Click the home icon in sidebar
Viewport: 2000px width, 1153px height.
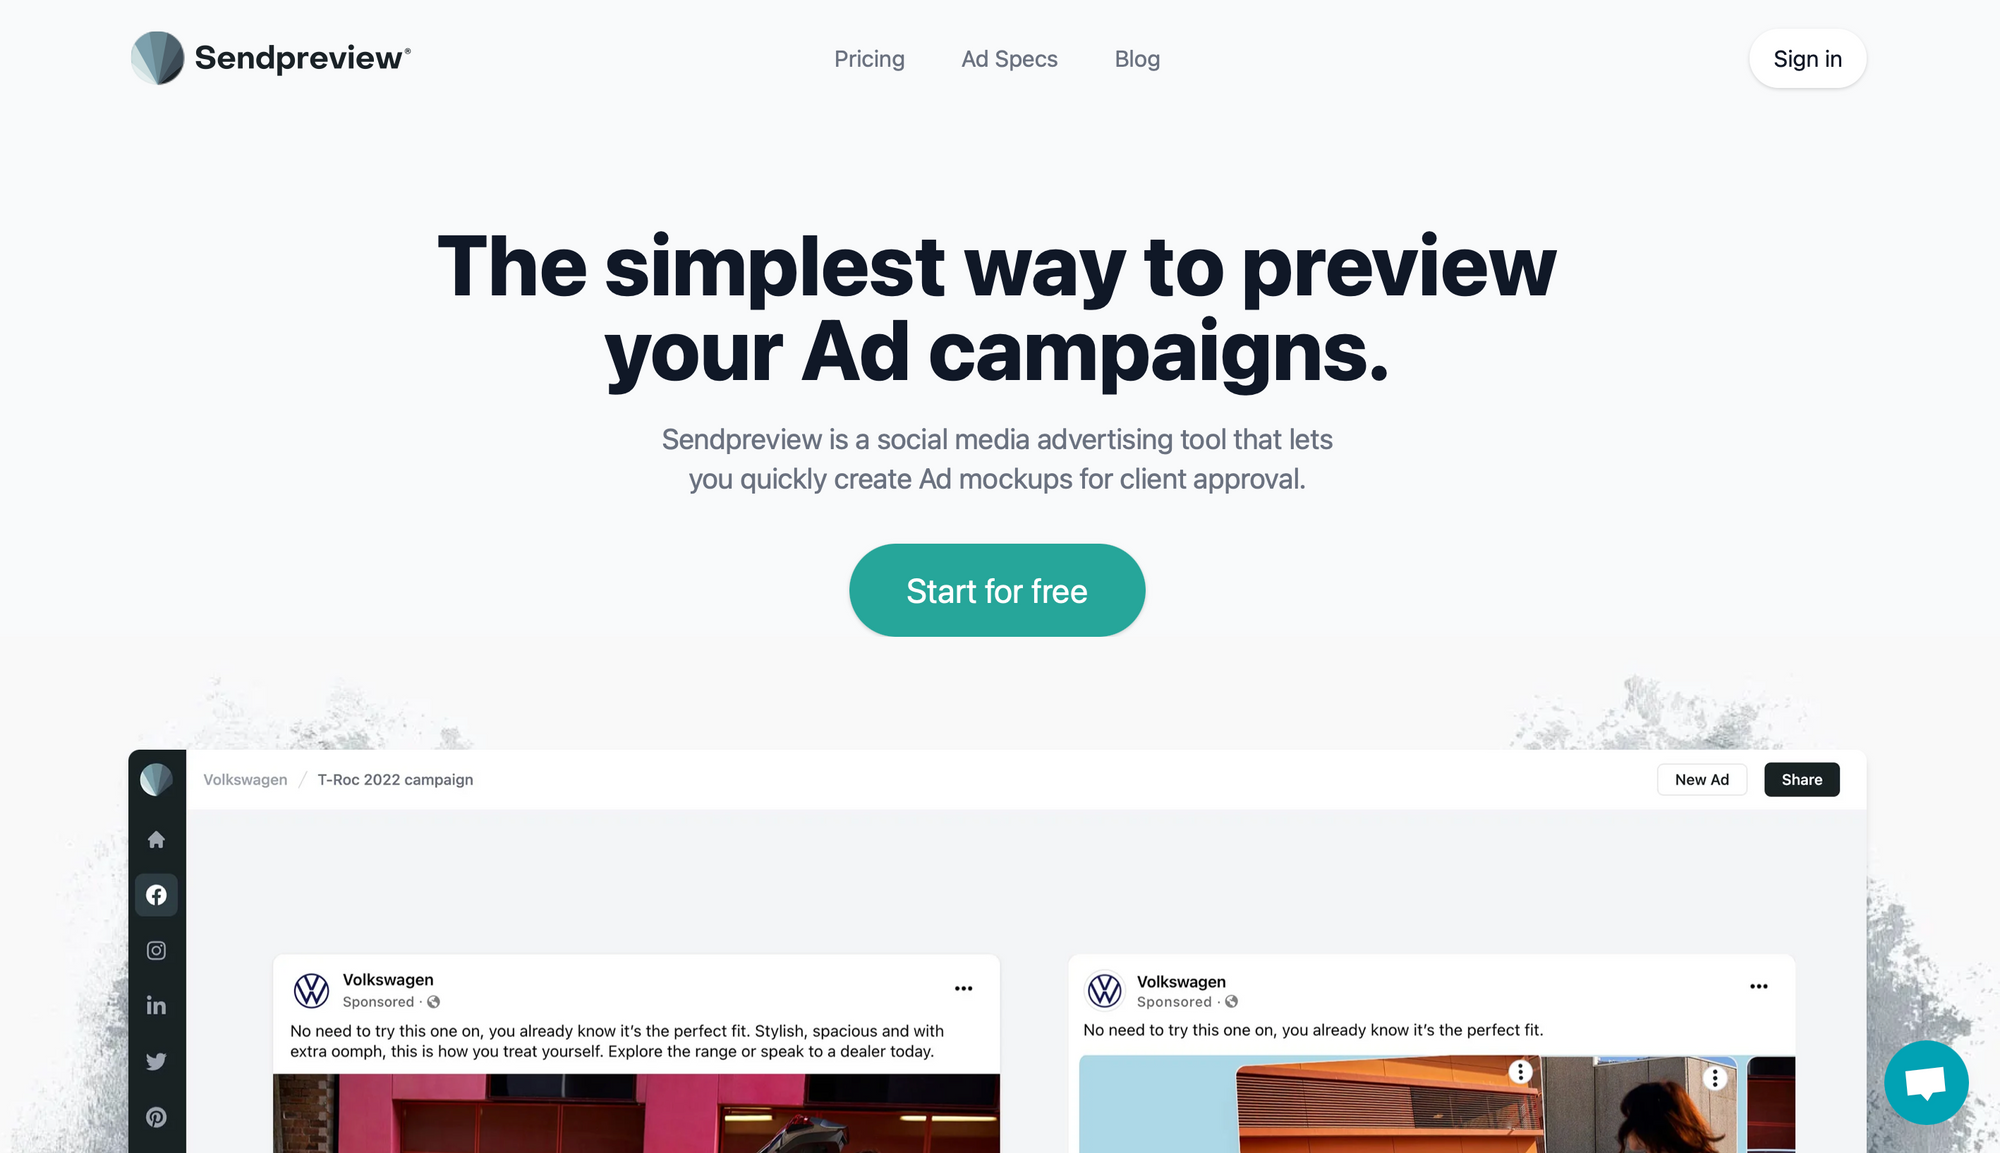155,838
